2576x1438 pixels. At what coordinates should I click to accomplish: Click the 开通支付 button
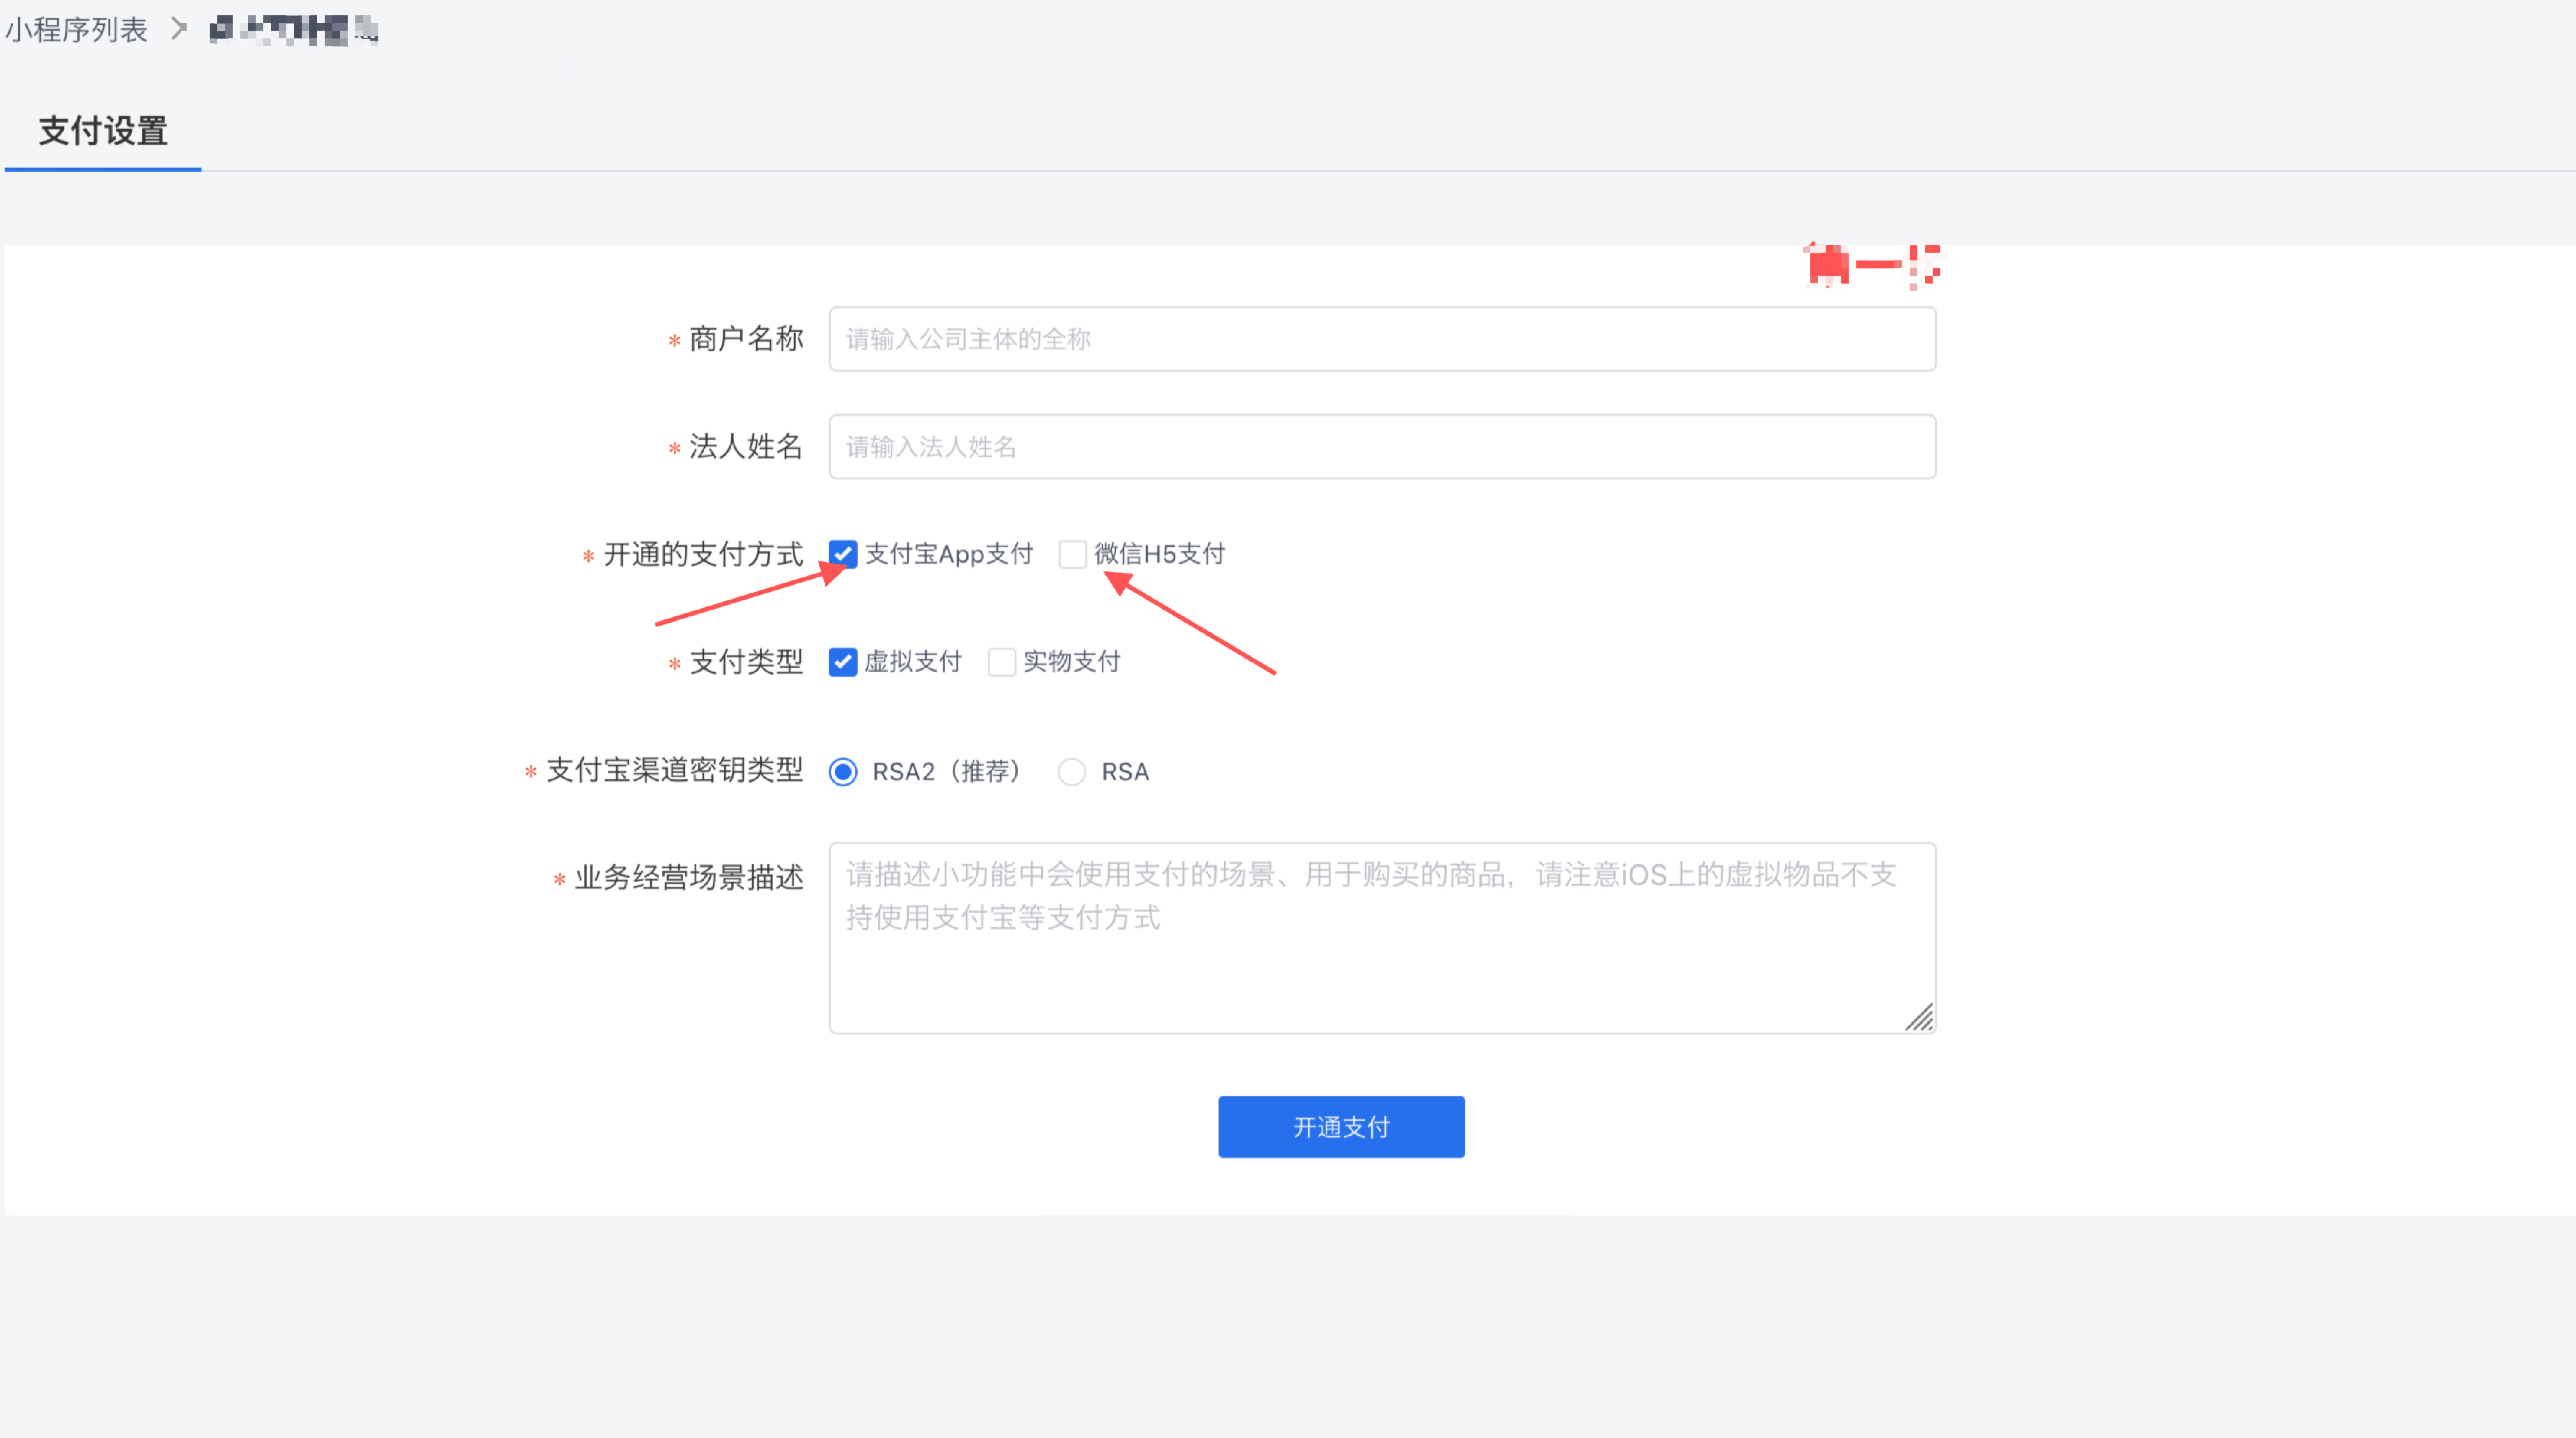1341,1127
